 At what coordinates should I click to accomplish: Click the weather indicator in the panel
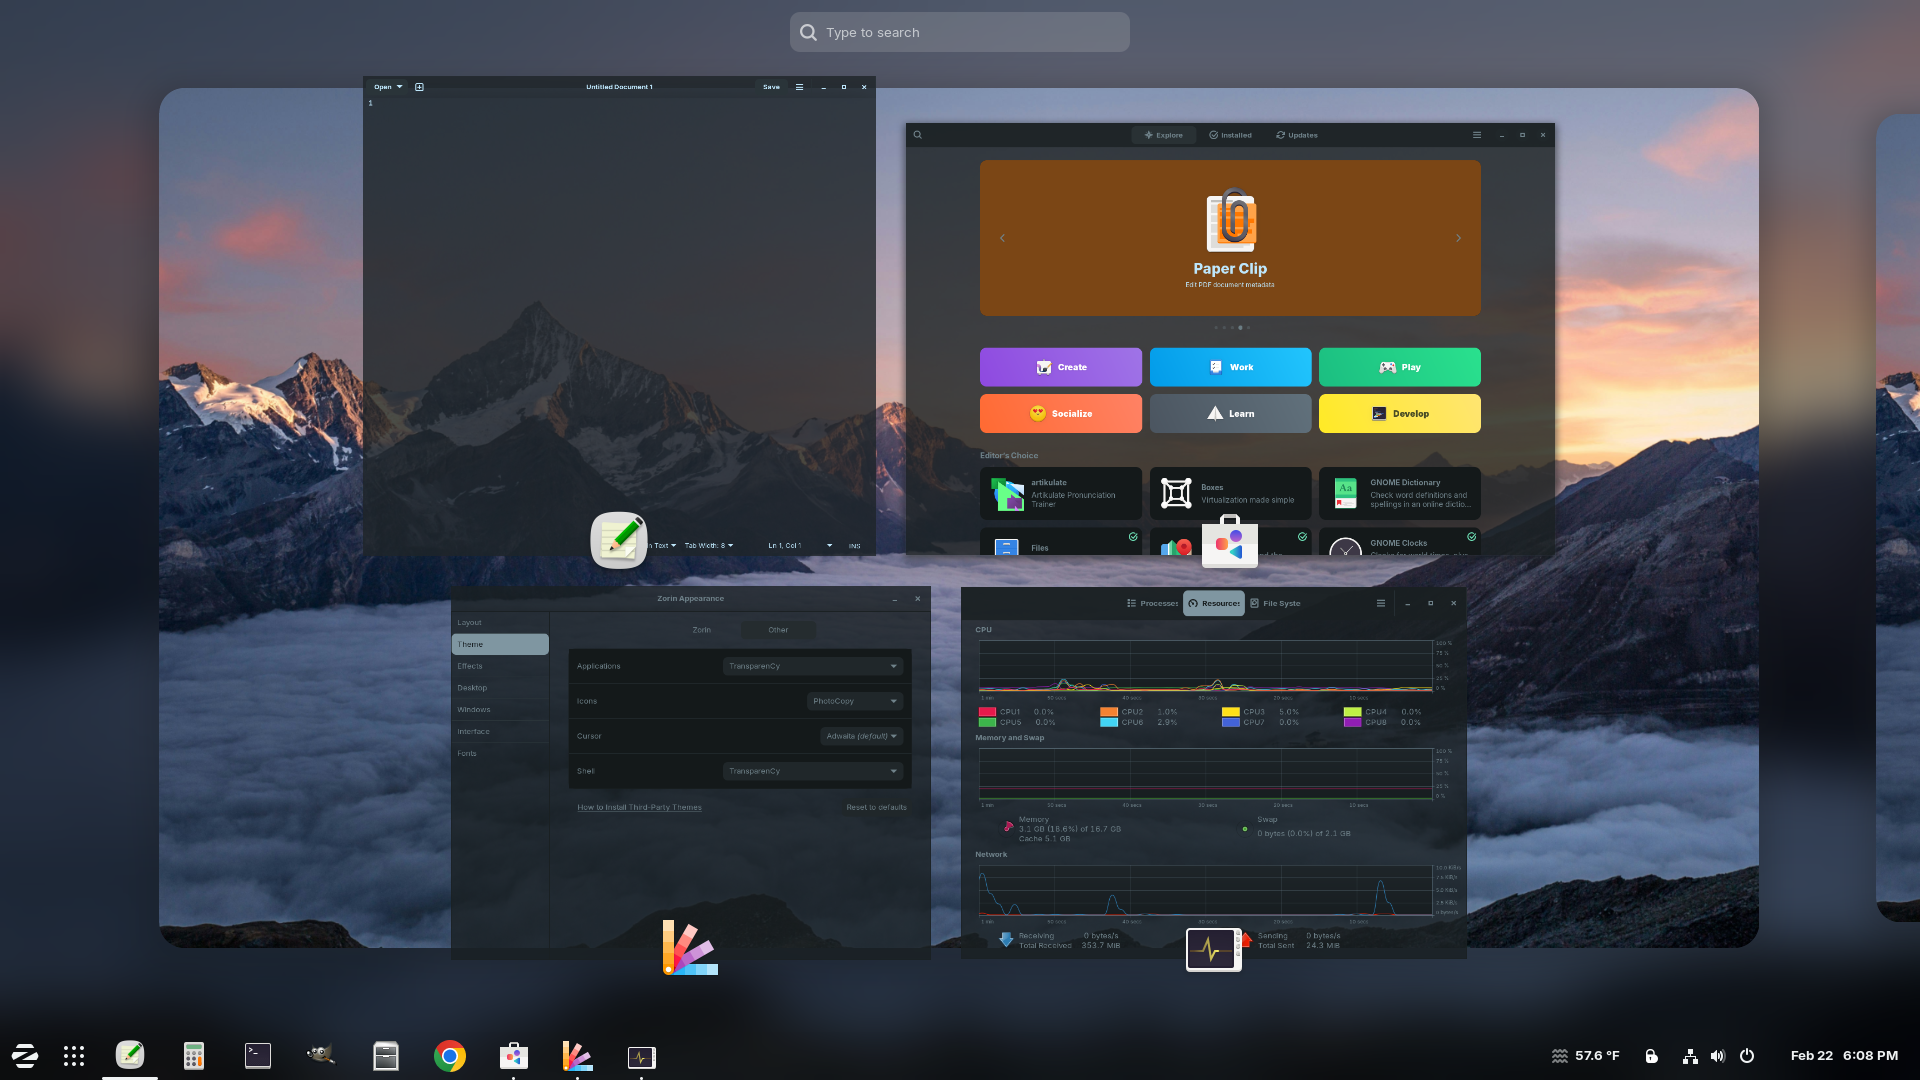[1585, 1056]
